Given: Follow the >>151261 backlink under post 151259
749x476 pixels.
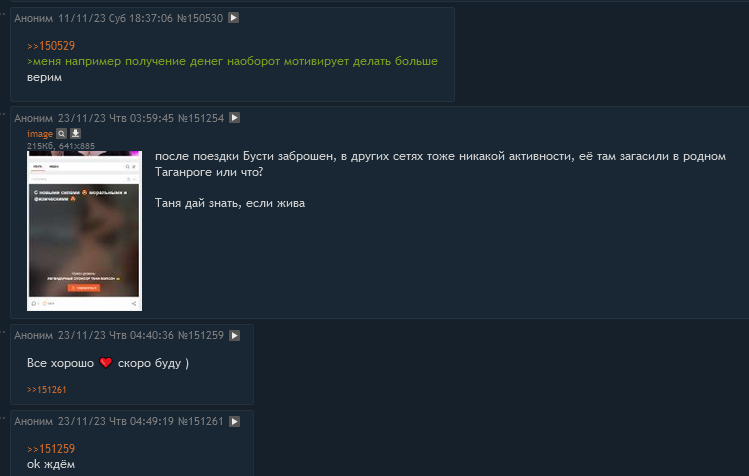Looking at the screenshot, I should click(x=47, y=389).
